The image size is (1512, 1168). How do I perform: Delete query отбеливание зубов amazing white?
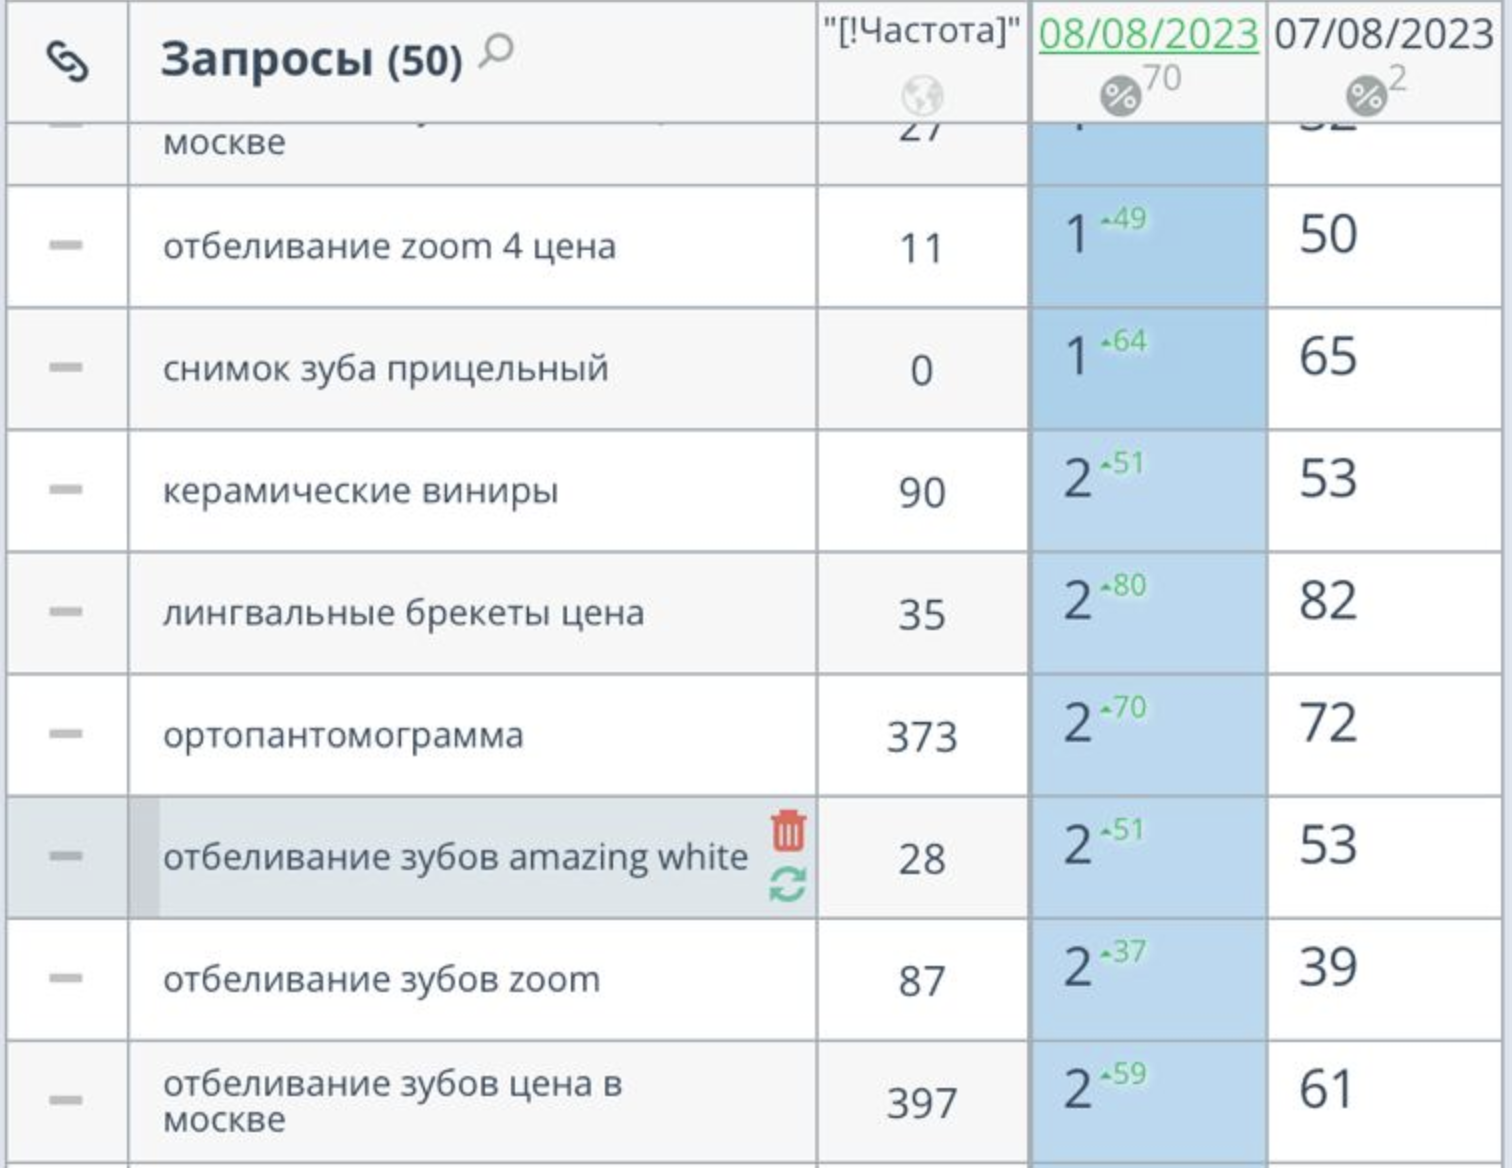coord(788,831)
